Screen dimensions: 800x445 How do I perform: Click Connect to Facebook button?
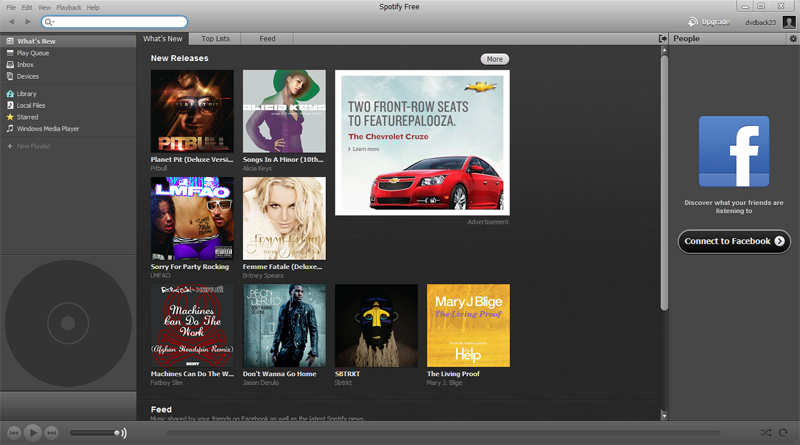tap(734, 241)
